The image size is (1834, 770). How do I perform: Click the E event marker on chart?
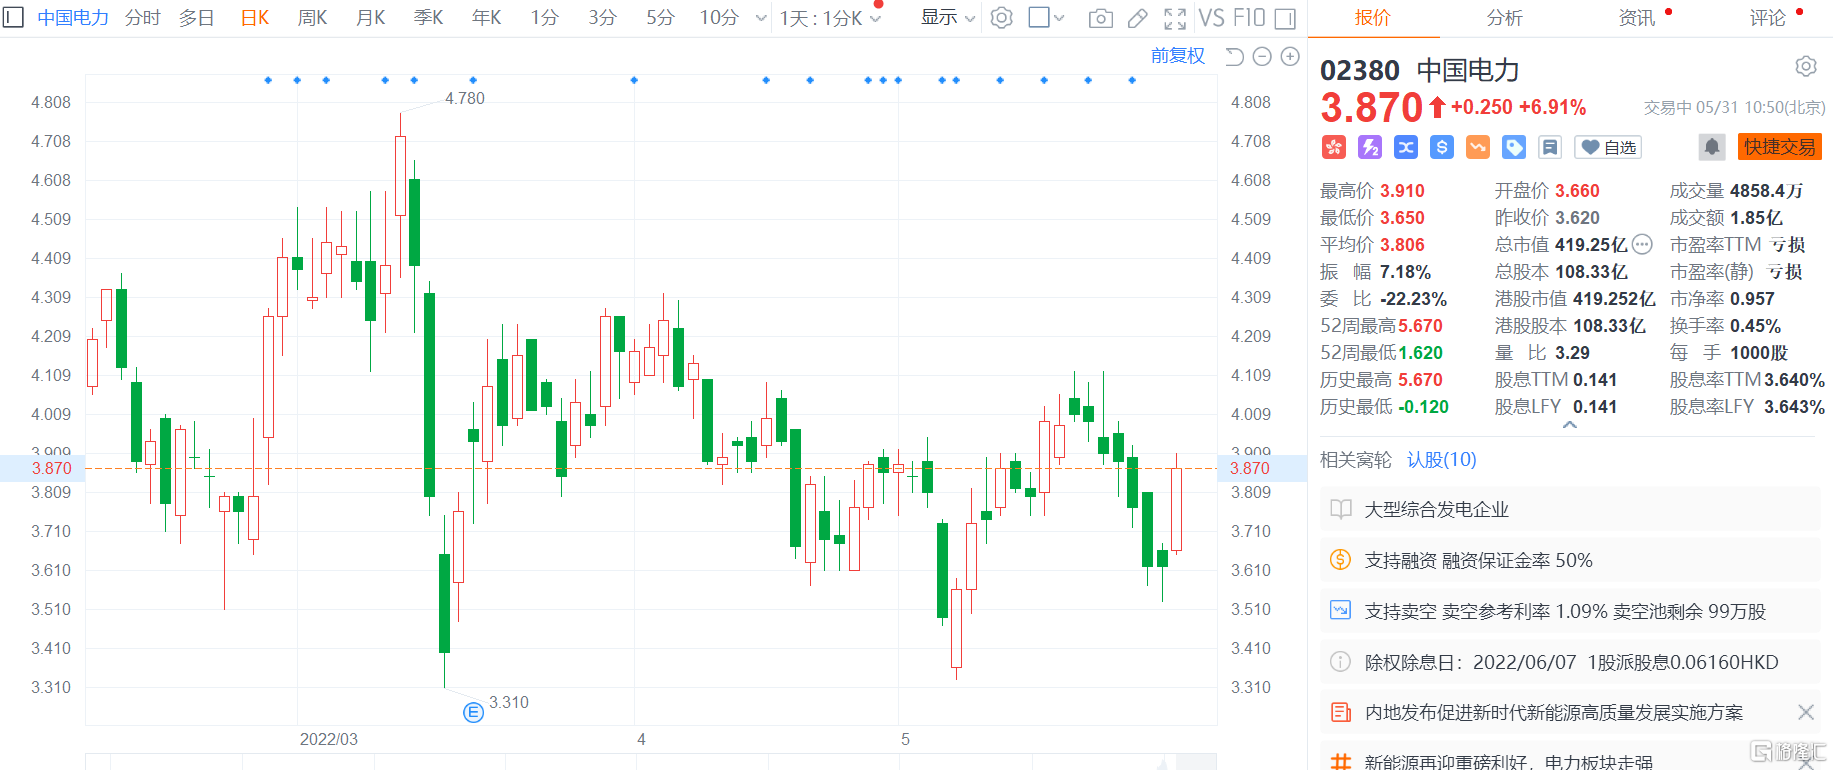[x=473, y=712]
